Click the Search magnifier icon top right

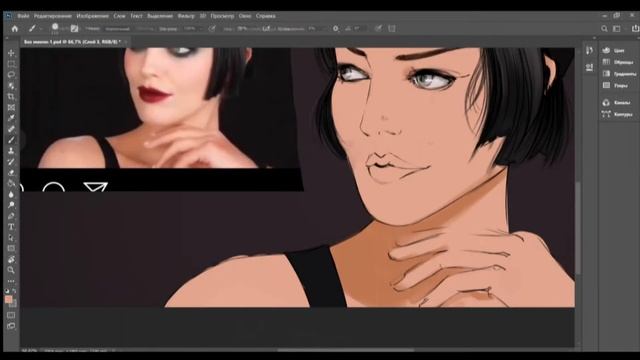pos(604,29)
